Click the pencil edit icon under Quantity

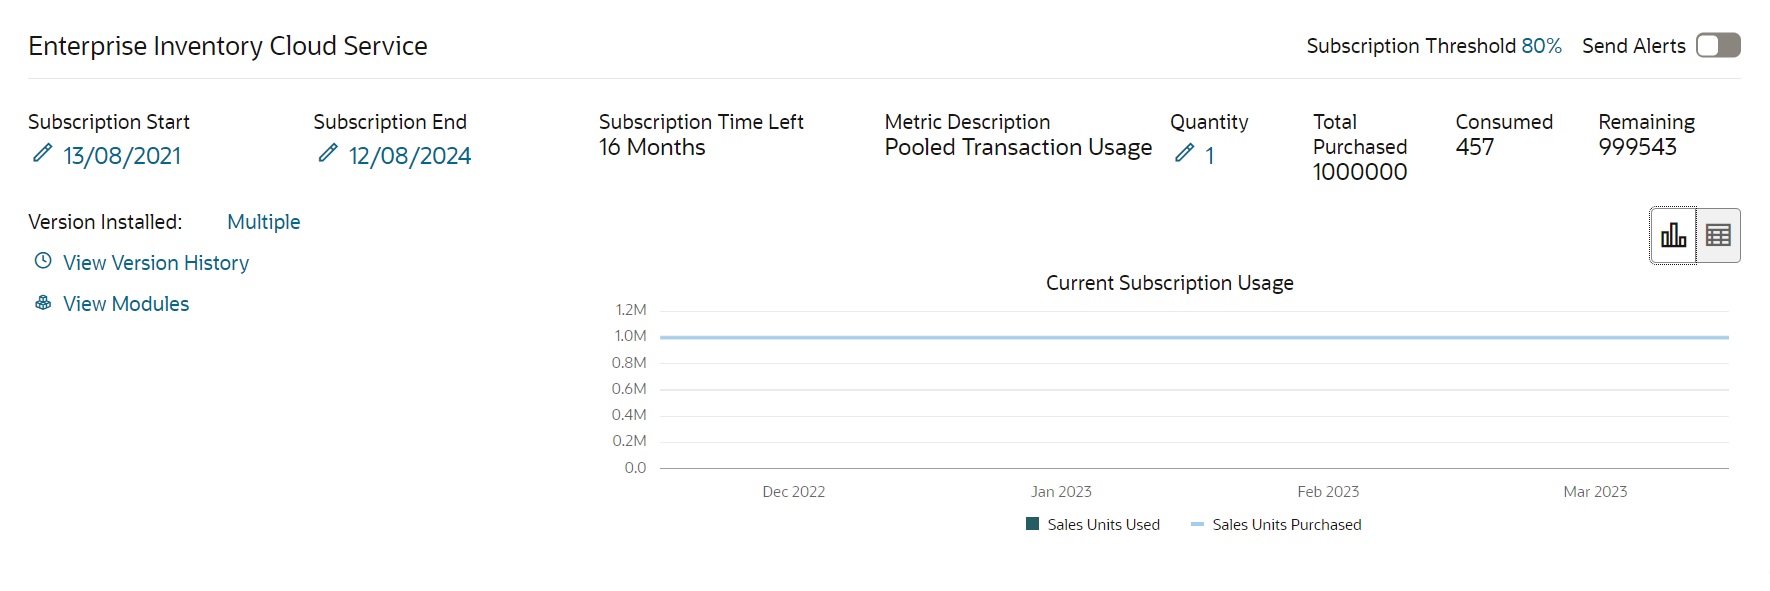(x=1184, y=153)
